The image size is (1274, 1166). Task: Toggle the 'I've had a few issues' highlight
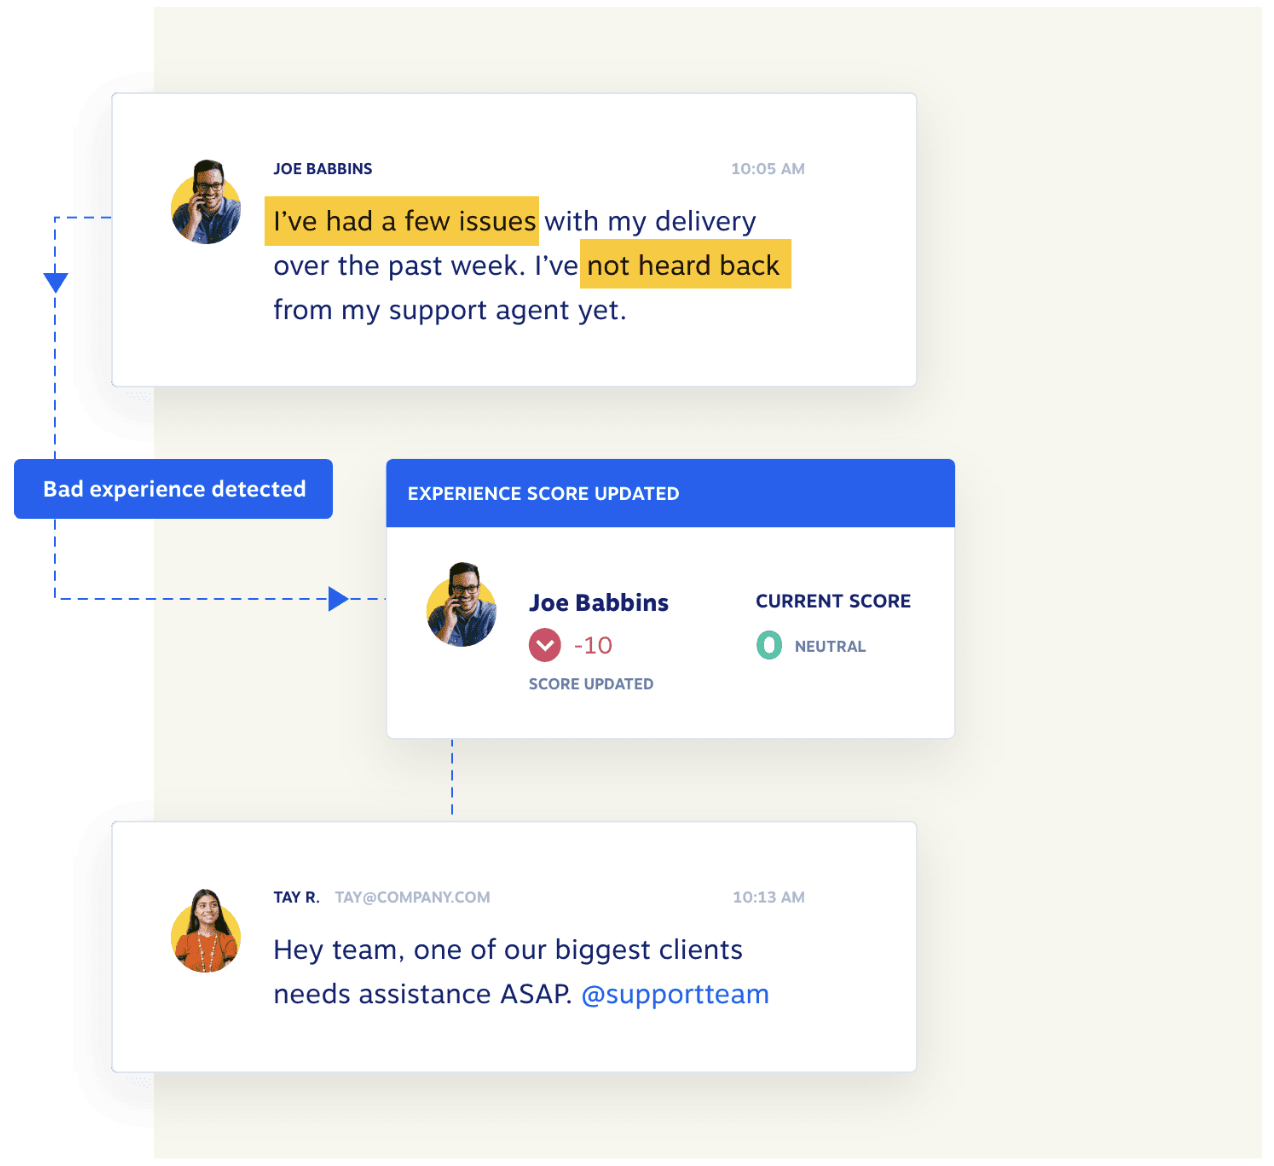tap(400, 221)
